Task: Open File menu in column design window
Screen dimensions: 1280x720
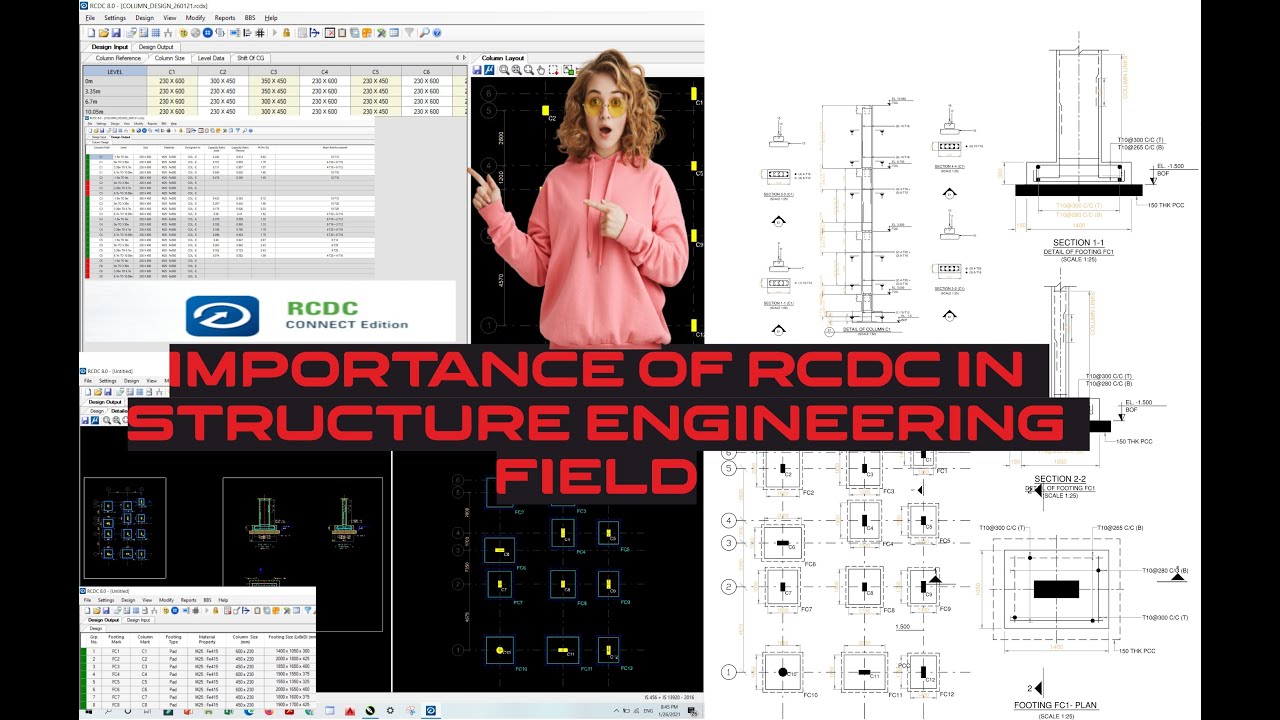Action: tap(90, 18)
